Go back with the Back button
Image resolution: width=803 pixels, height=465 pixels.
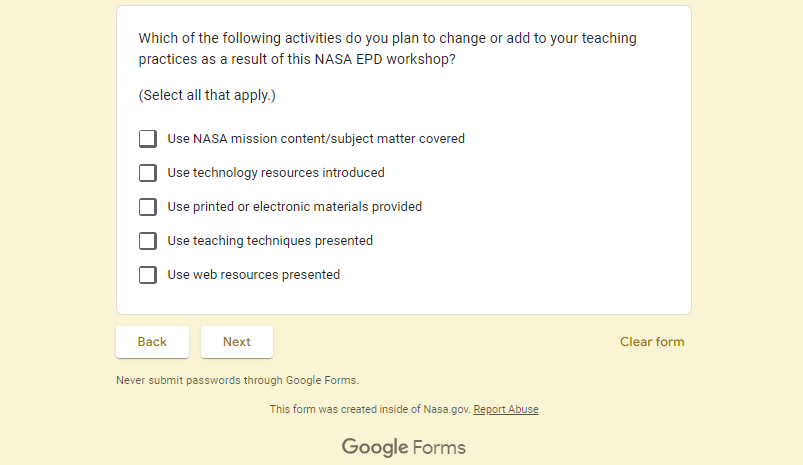point(152,342)
